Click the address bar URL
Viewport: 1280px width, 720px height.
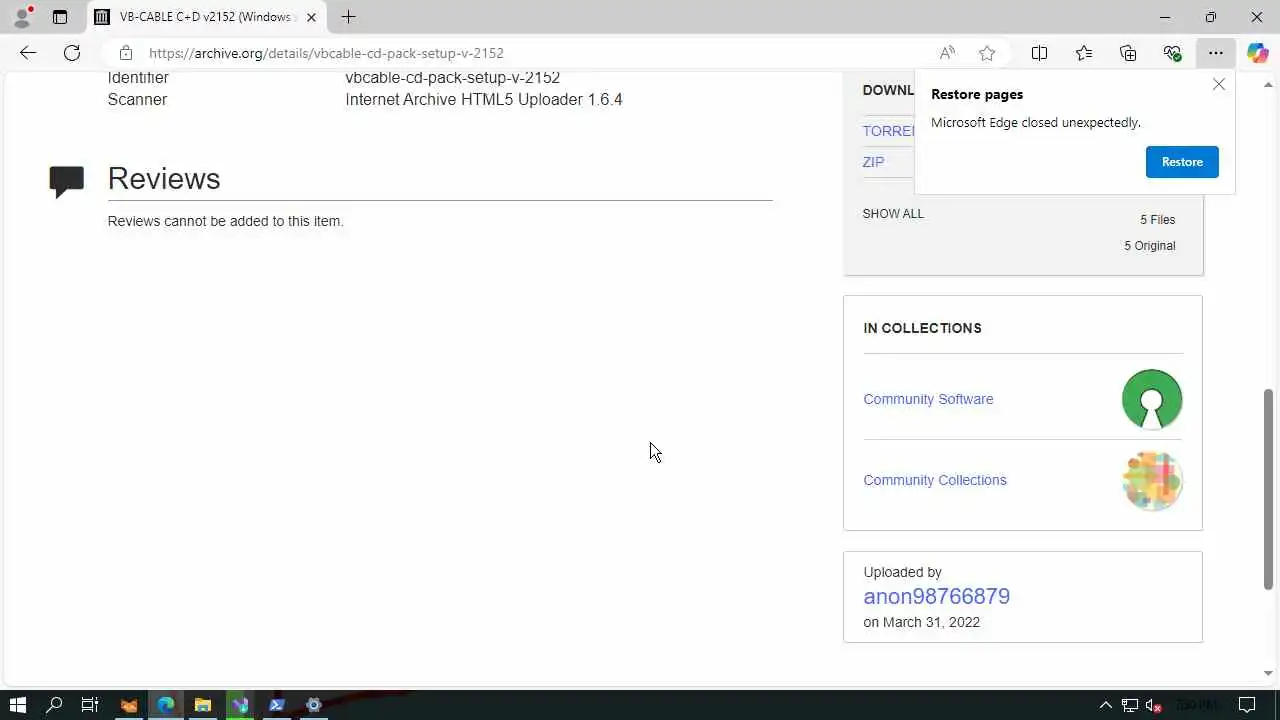point(326,53)
